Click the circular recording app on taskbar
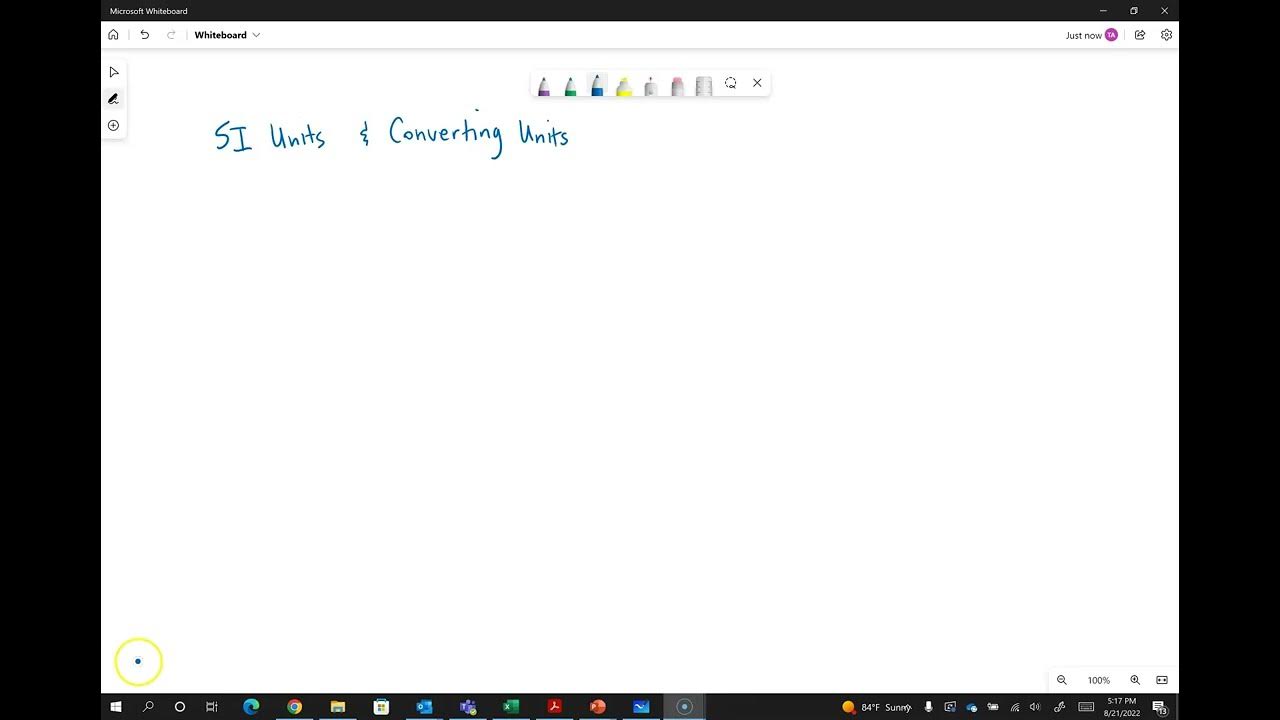Screen dimensions: 1280x720 pyautogui.click(x=684, y=707)
